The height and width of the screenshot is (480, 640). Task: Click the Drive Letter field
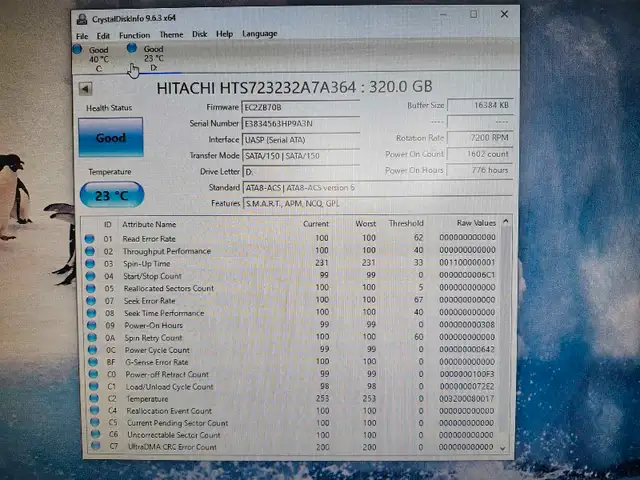[x=301, y=172]
